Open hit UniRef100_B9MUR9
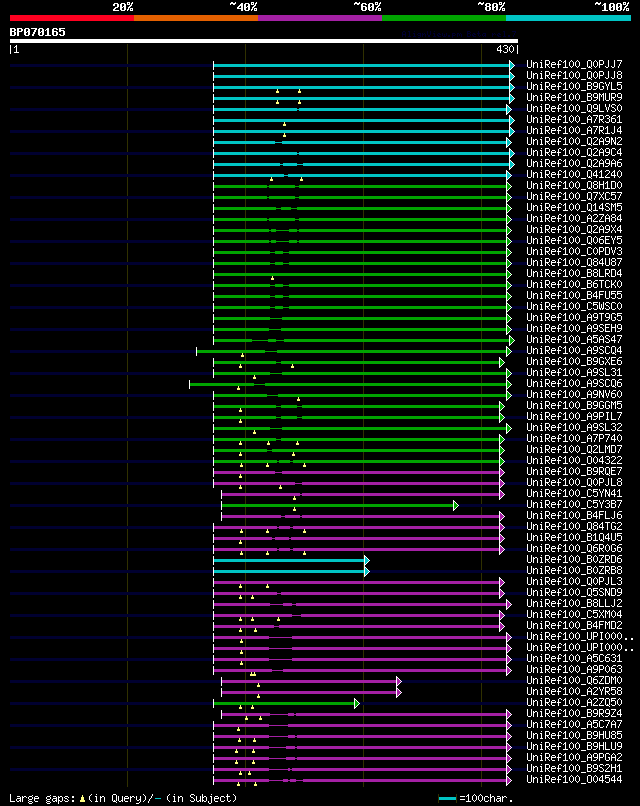 574,98
